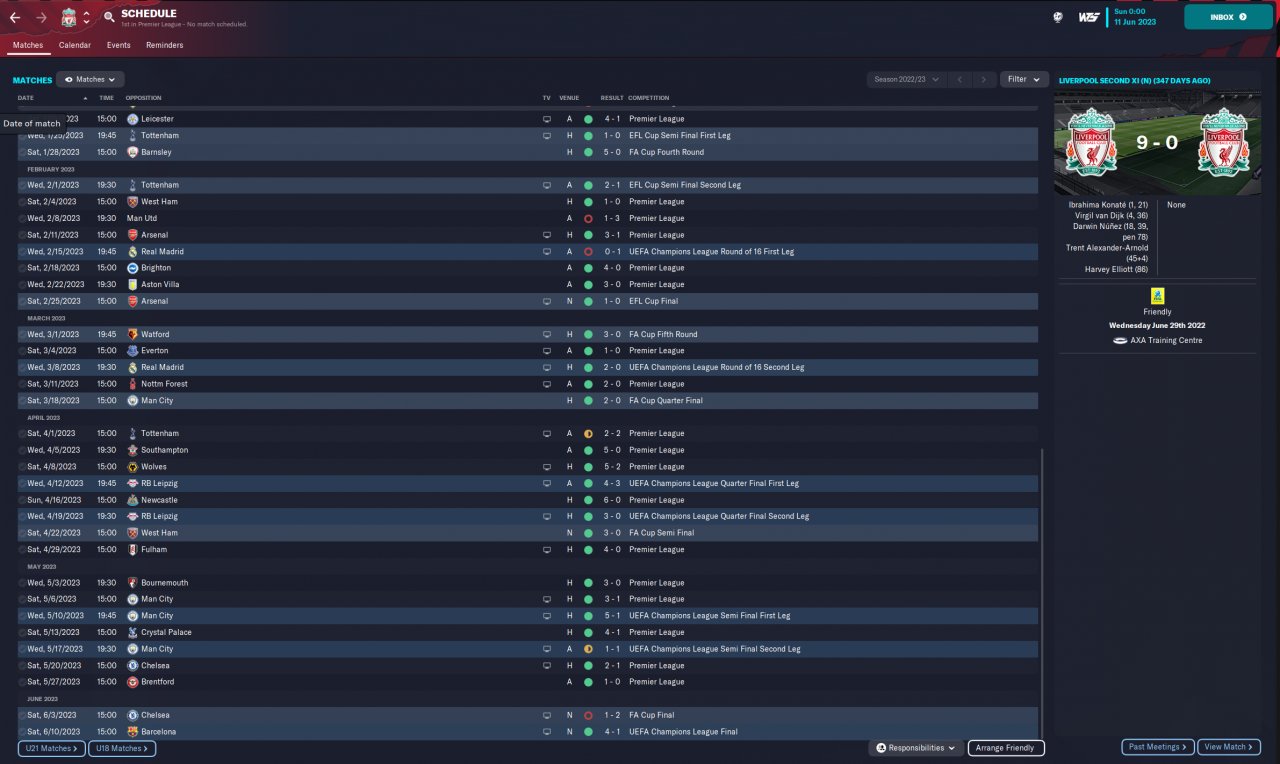Click the Bournemouth crest icon
Image resolution: width=1280 pixels, height=764 pixels.
point(132,583)
